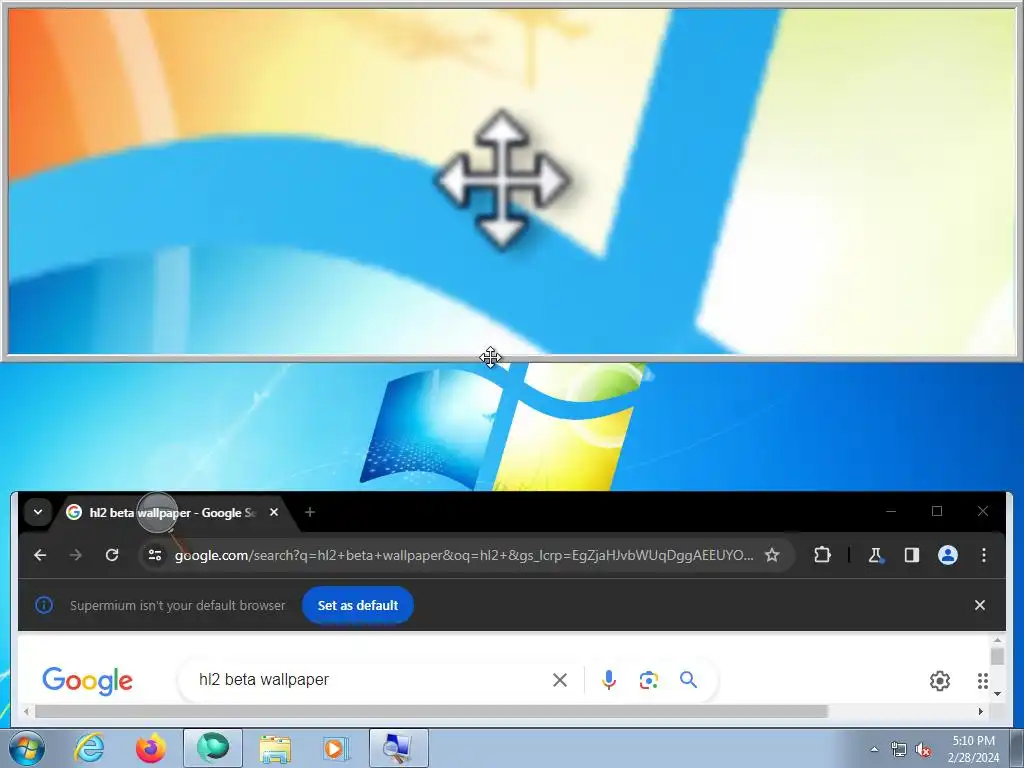Open the Extensions puzzle icon
The height and width of the screenshot is (768, 1024).
tap(822, 555)
